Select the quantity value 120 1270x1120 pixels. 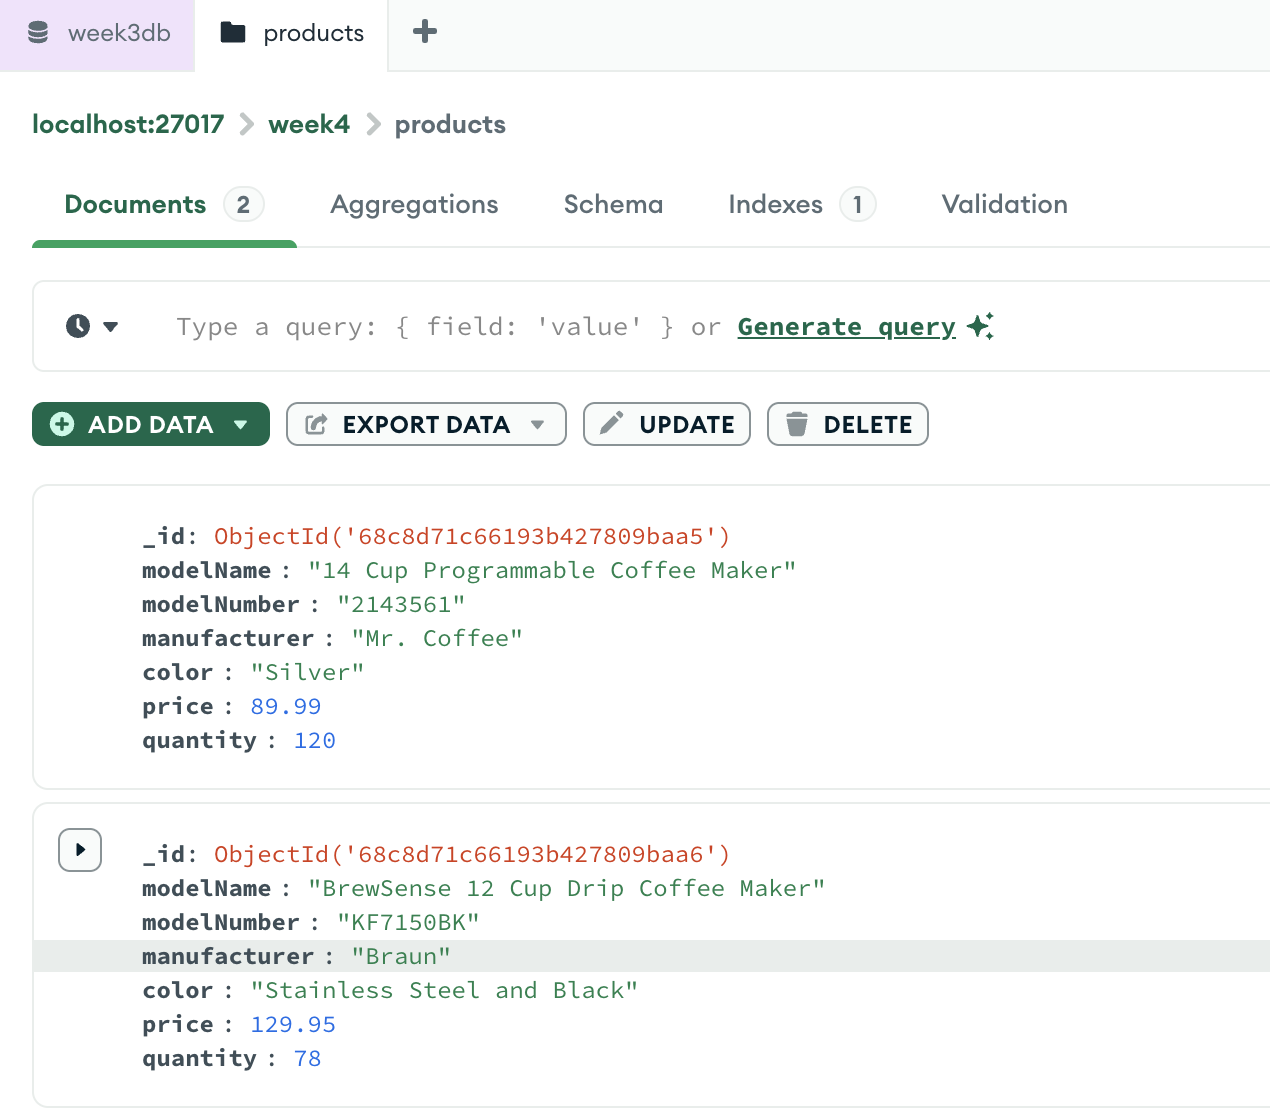pos(315,740)
